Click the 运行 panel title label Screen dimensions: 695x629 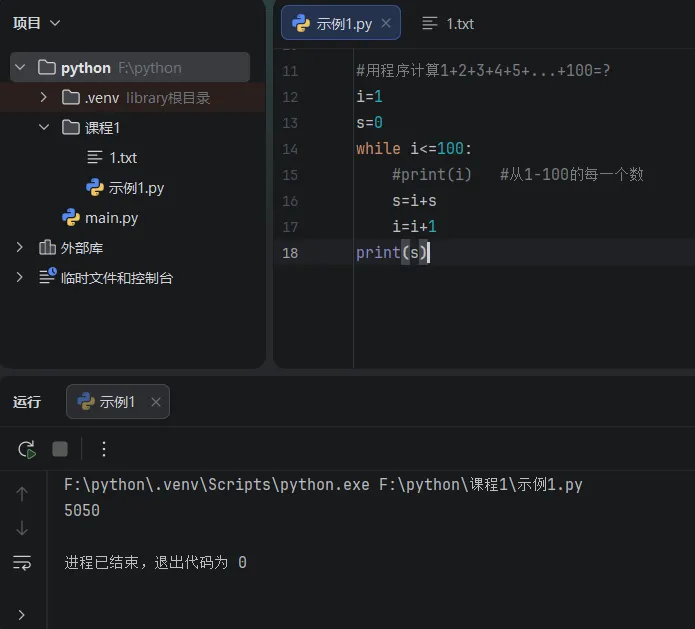tap(27, 402)
